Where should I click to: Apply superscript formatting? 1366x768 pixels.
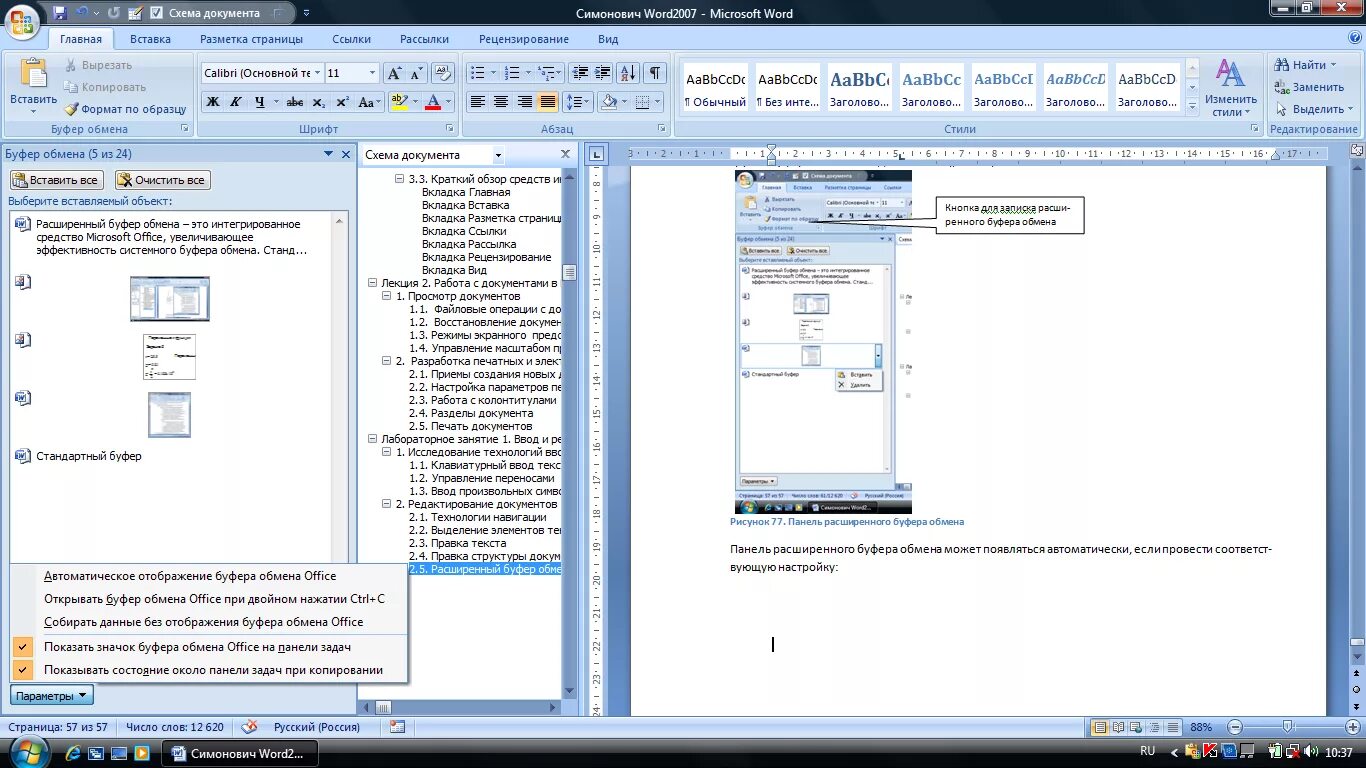(x=342, y=102)
